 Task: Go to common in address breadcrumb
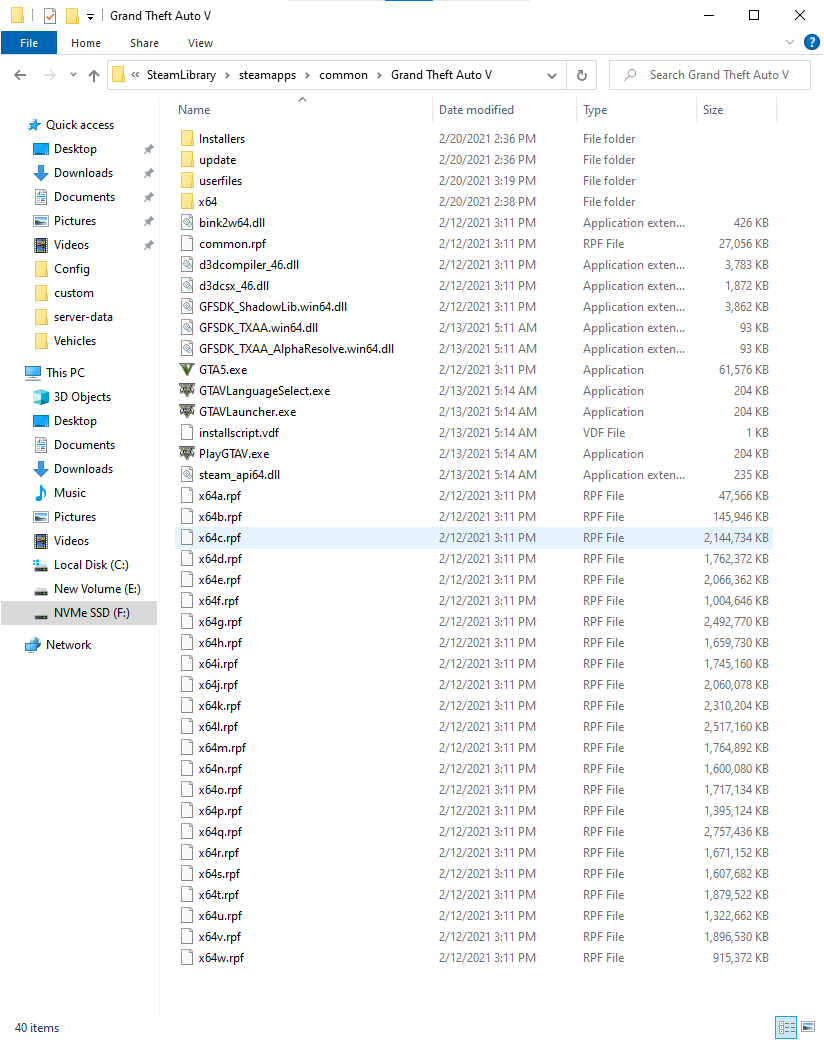[x=343, y=75]
